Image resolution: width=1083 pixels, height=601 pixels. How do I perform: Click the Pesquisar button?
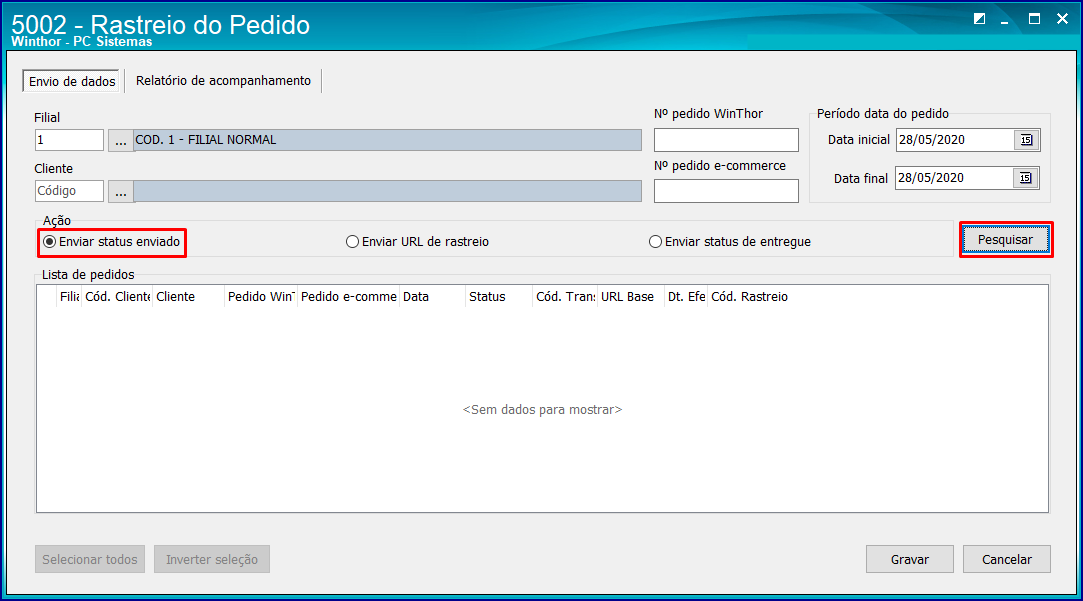tap(1006, 240)
